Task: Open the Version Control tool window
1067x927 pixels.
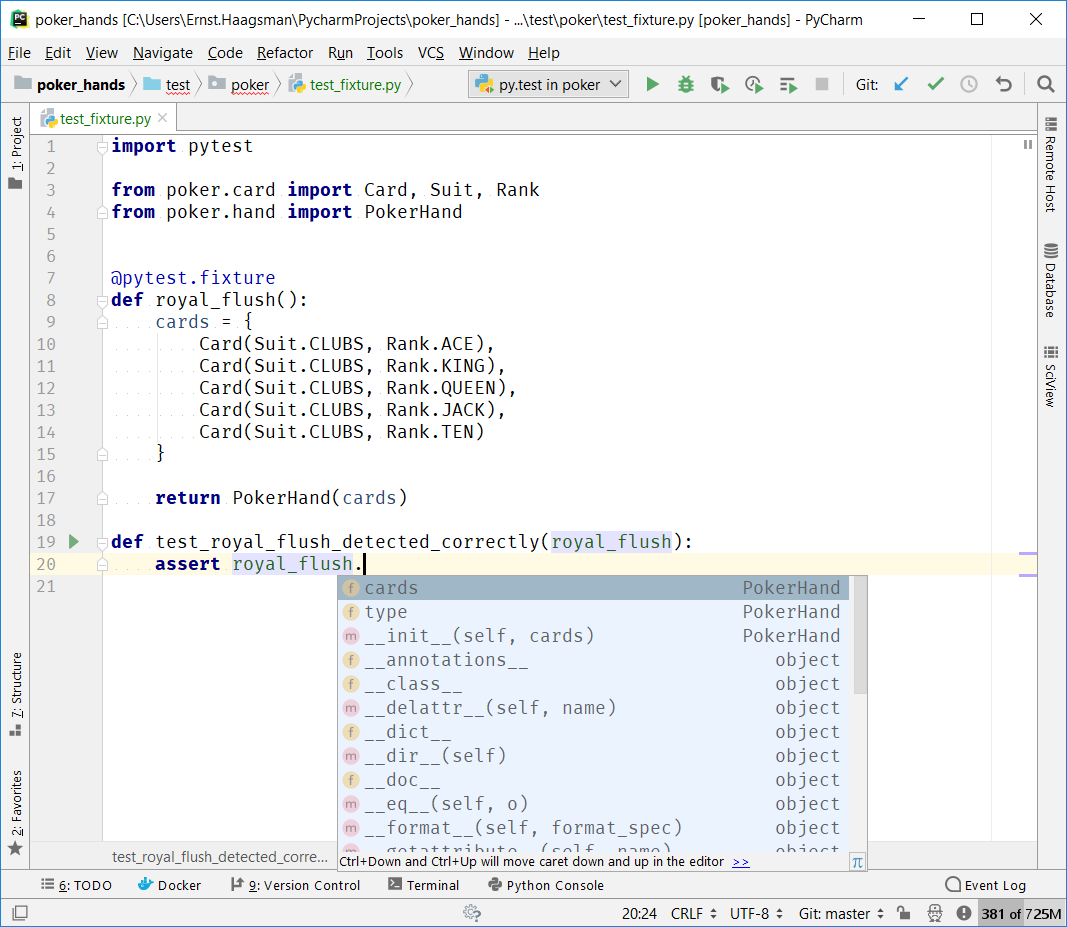Action: [295, 885]
